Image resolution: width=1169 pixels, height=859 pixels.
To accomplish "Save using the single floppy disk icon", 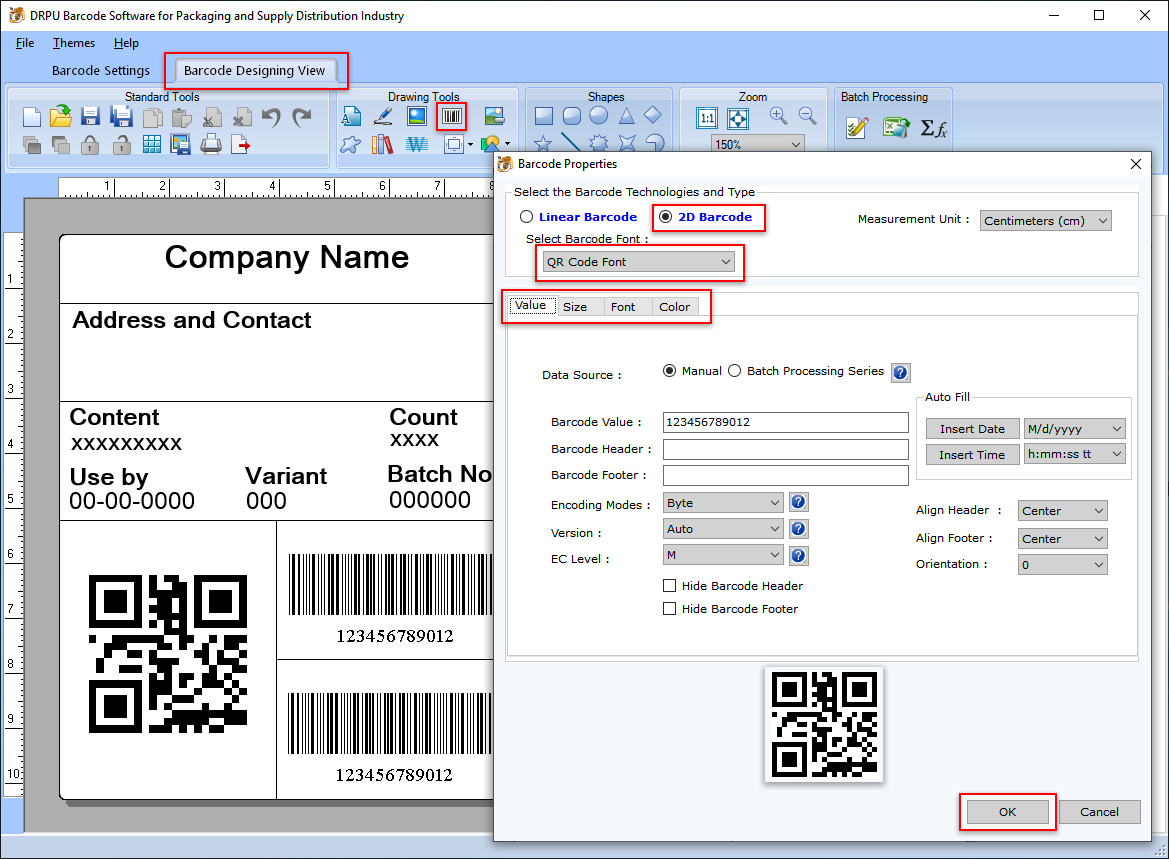I will coord(90,117).
